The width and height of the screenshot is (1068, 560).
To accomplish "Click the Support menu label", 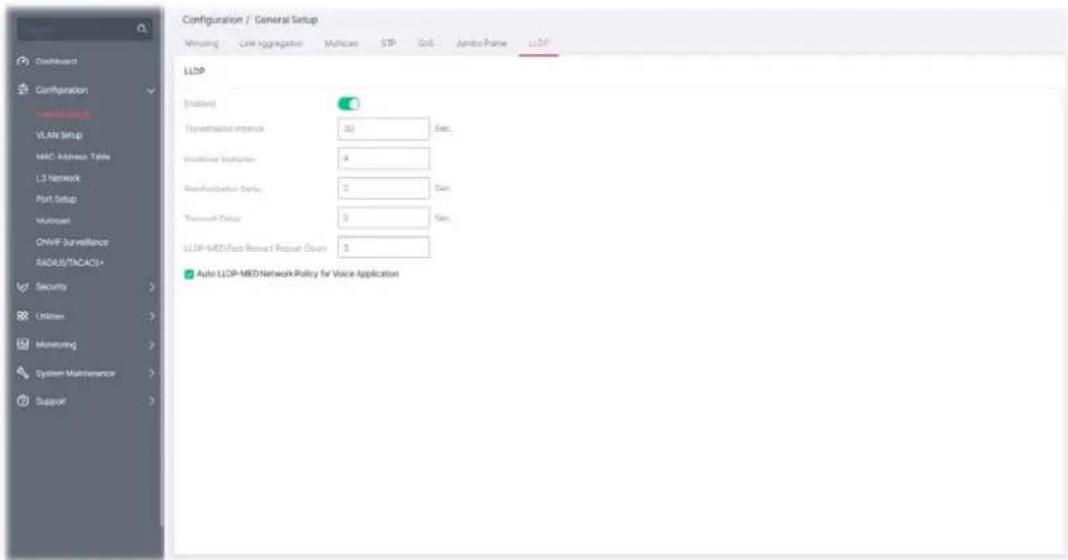I will [x=51, y=401].
